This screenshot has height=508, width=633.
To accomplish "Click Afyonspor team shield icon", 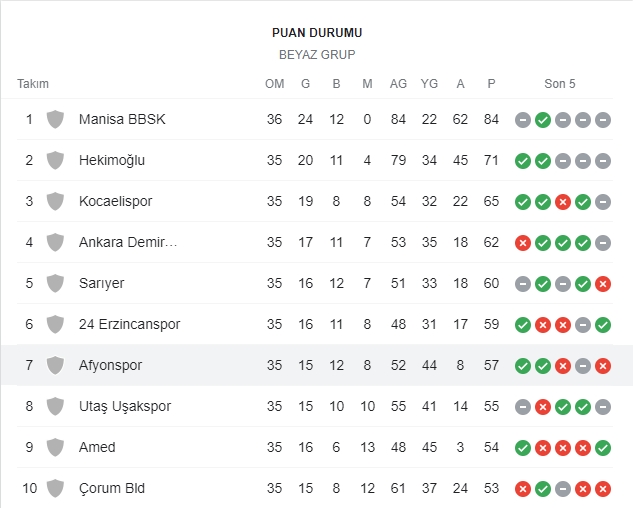I will tap(55, 365).
